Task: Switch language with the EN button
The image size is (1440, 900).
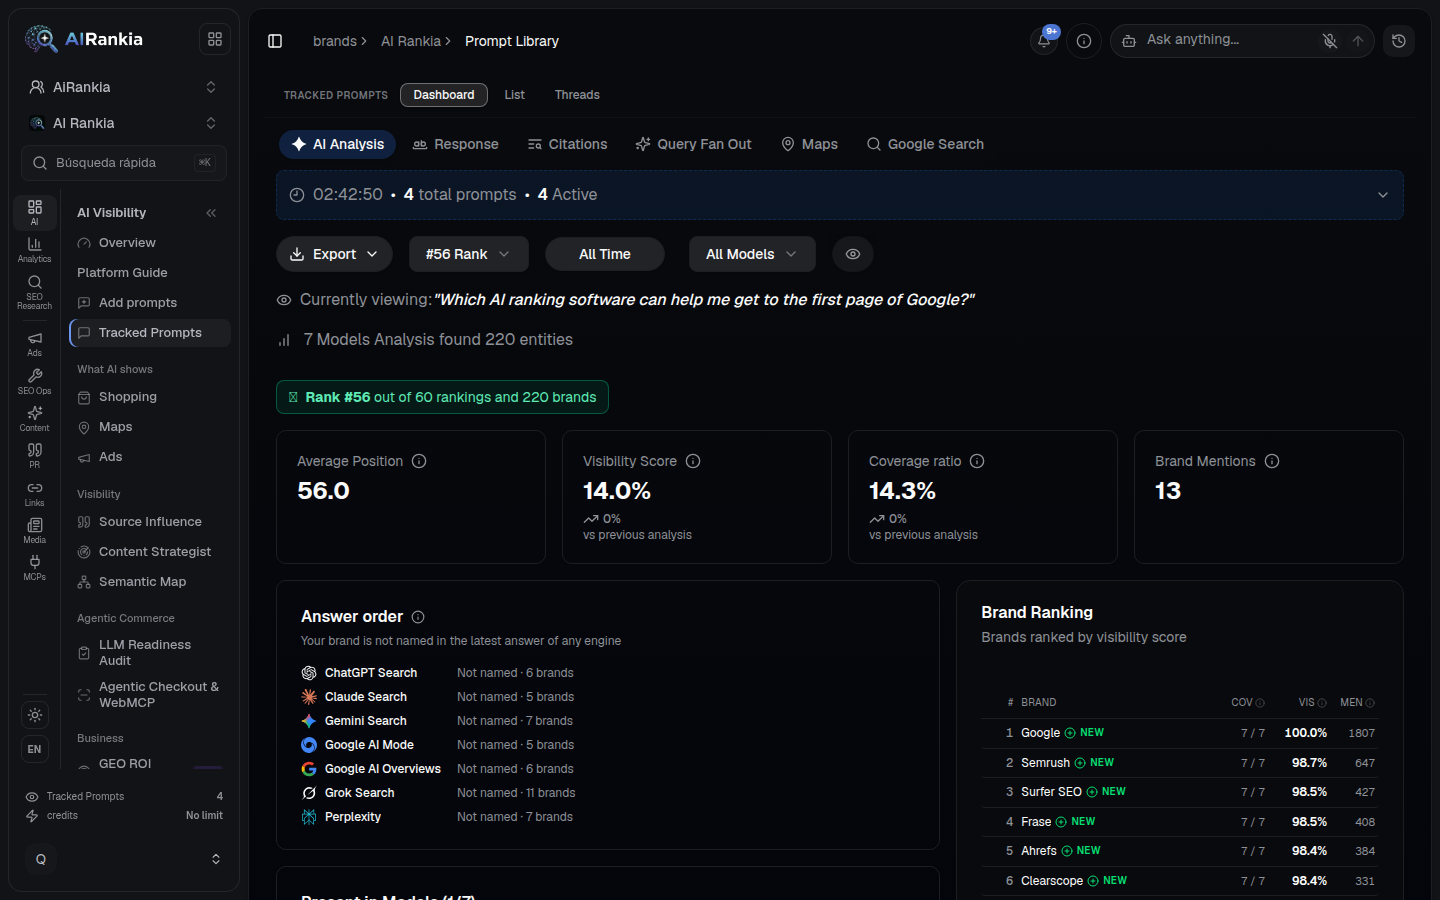Action: click(x=35, y=749)
